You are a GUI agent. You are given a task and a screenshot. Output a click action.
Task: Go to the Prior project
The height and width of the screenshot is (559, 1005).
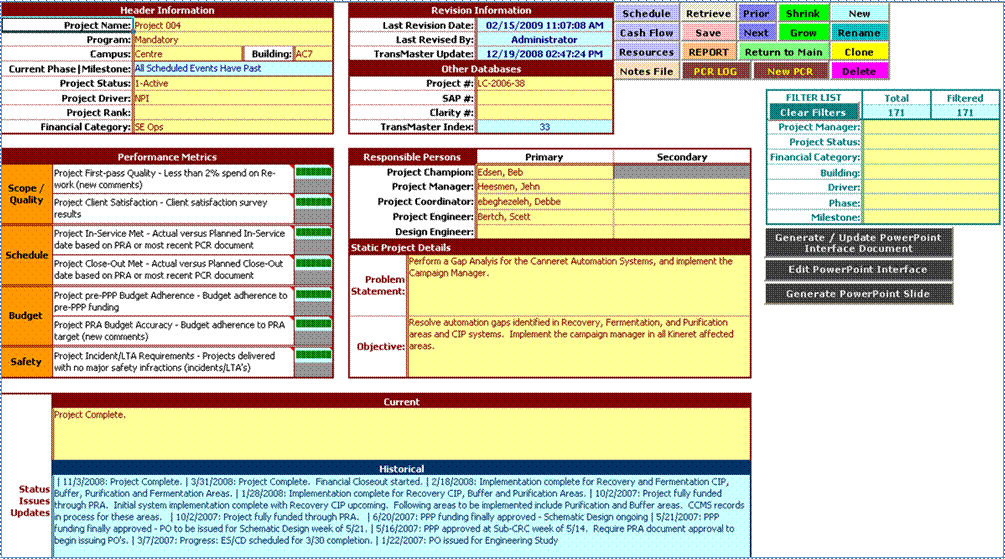coord(756,13)
